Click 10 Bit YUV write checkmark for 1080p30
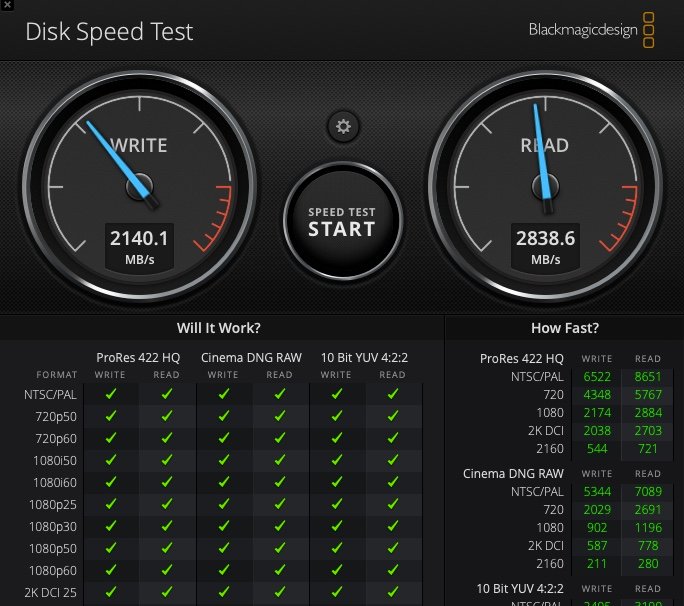This screenshot has width=684, height=606. coord(336,526)
